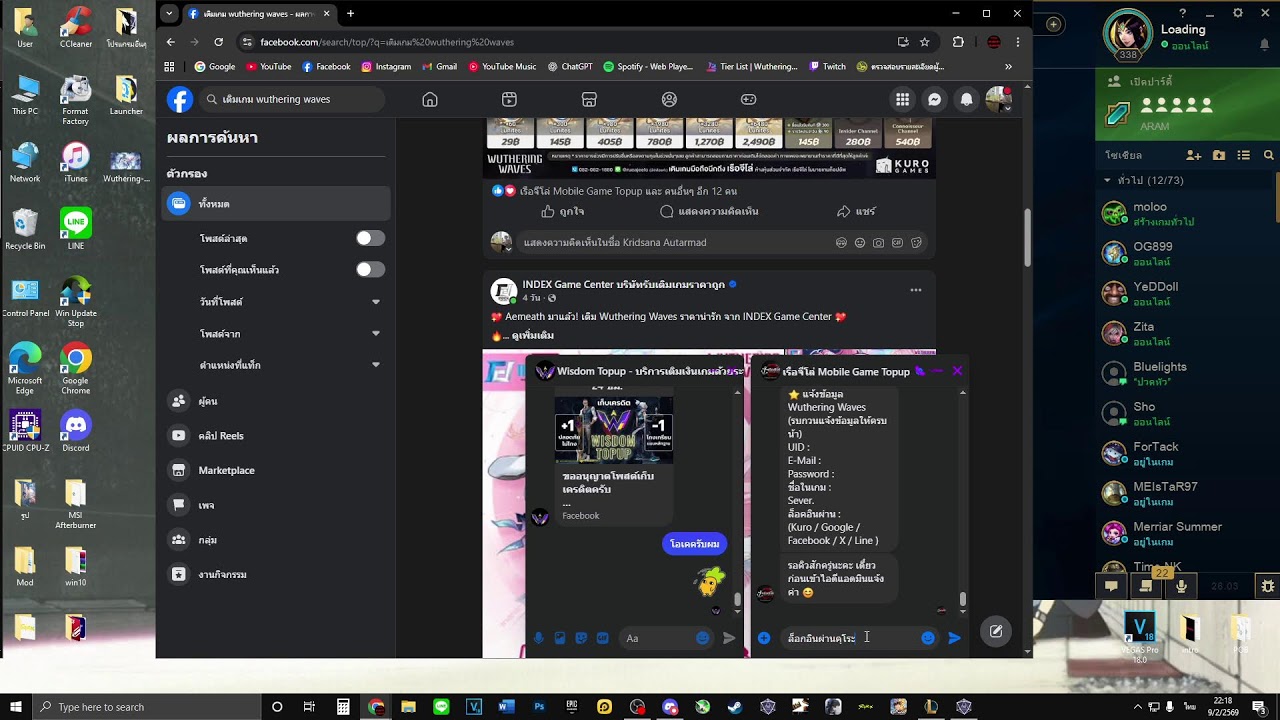Image resolution: width=1280 pixels, height=720 pixels.
Task: Toggle League client voice microphone
Action: pyautogui.click(x=1181, y=586)
